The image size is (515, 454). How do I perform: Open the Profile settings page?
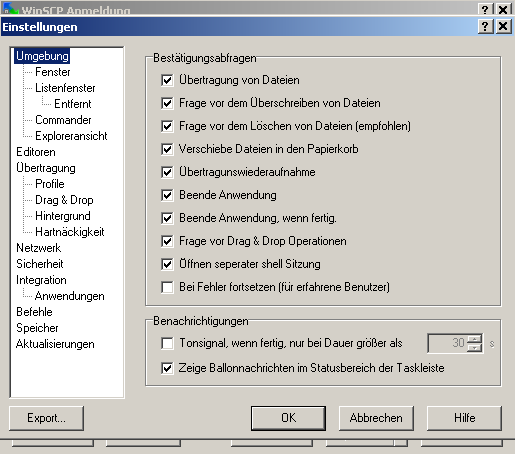pos(50,184)
